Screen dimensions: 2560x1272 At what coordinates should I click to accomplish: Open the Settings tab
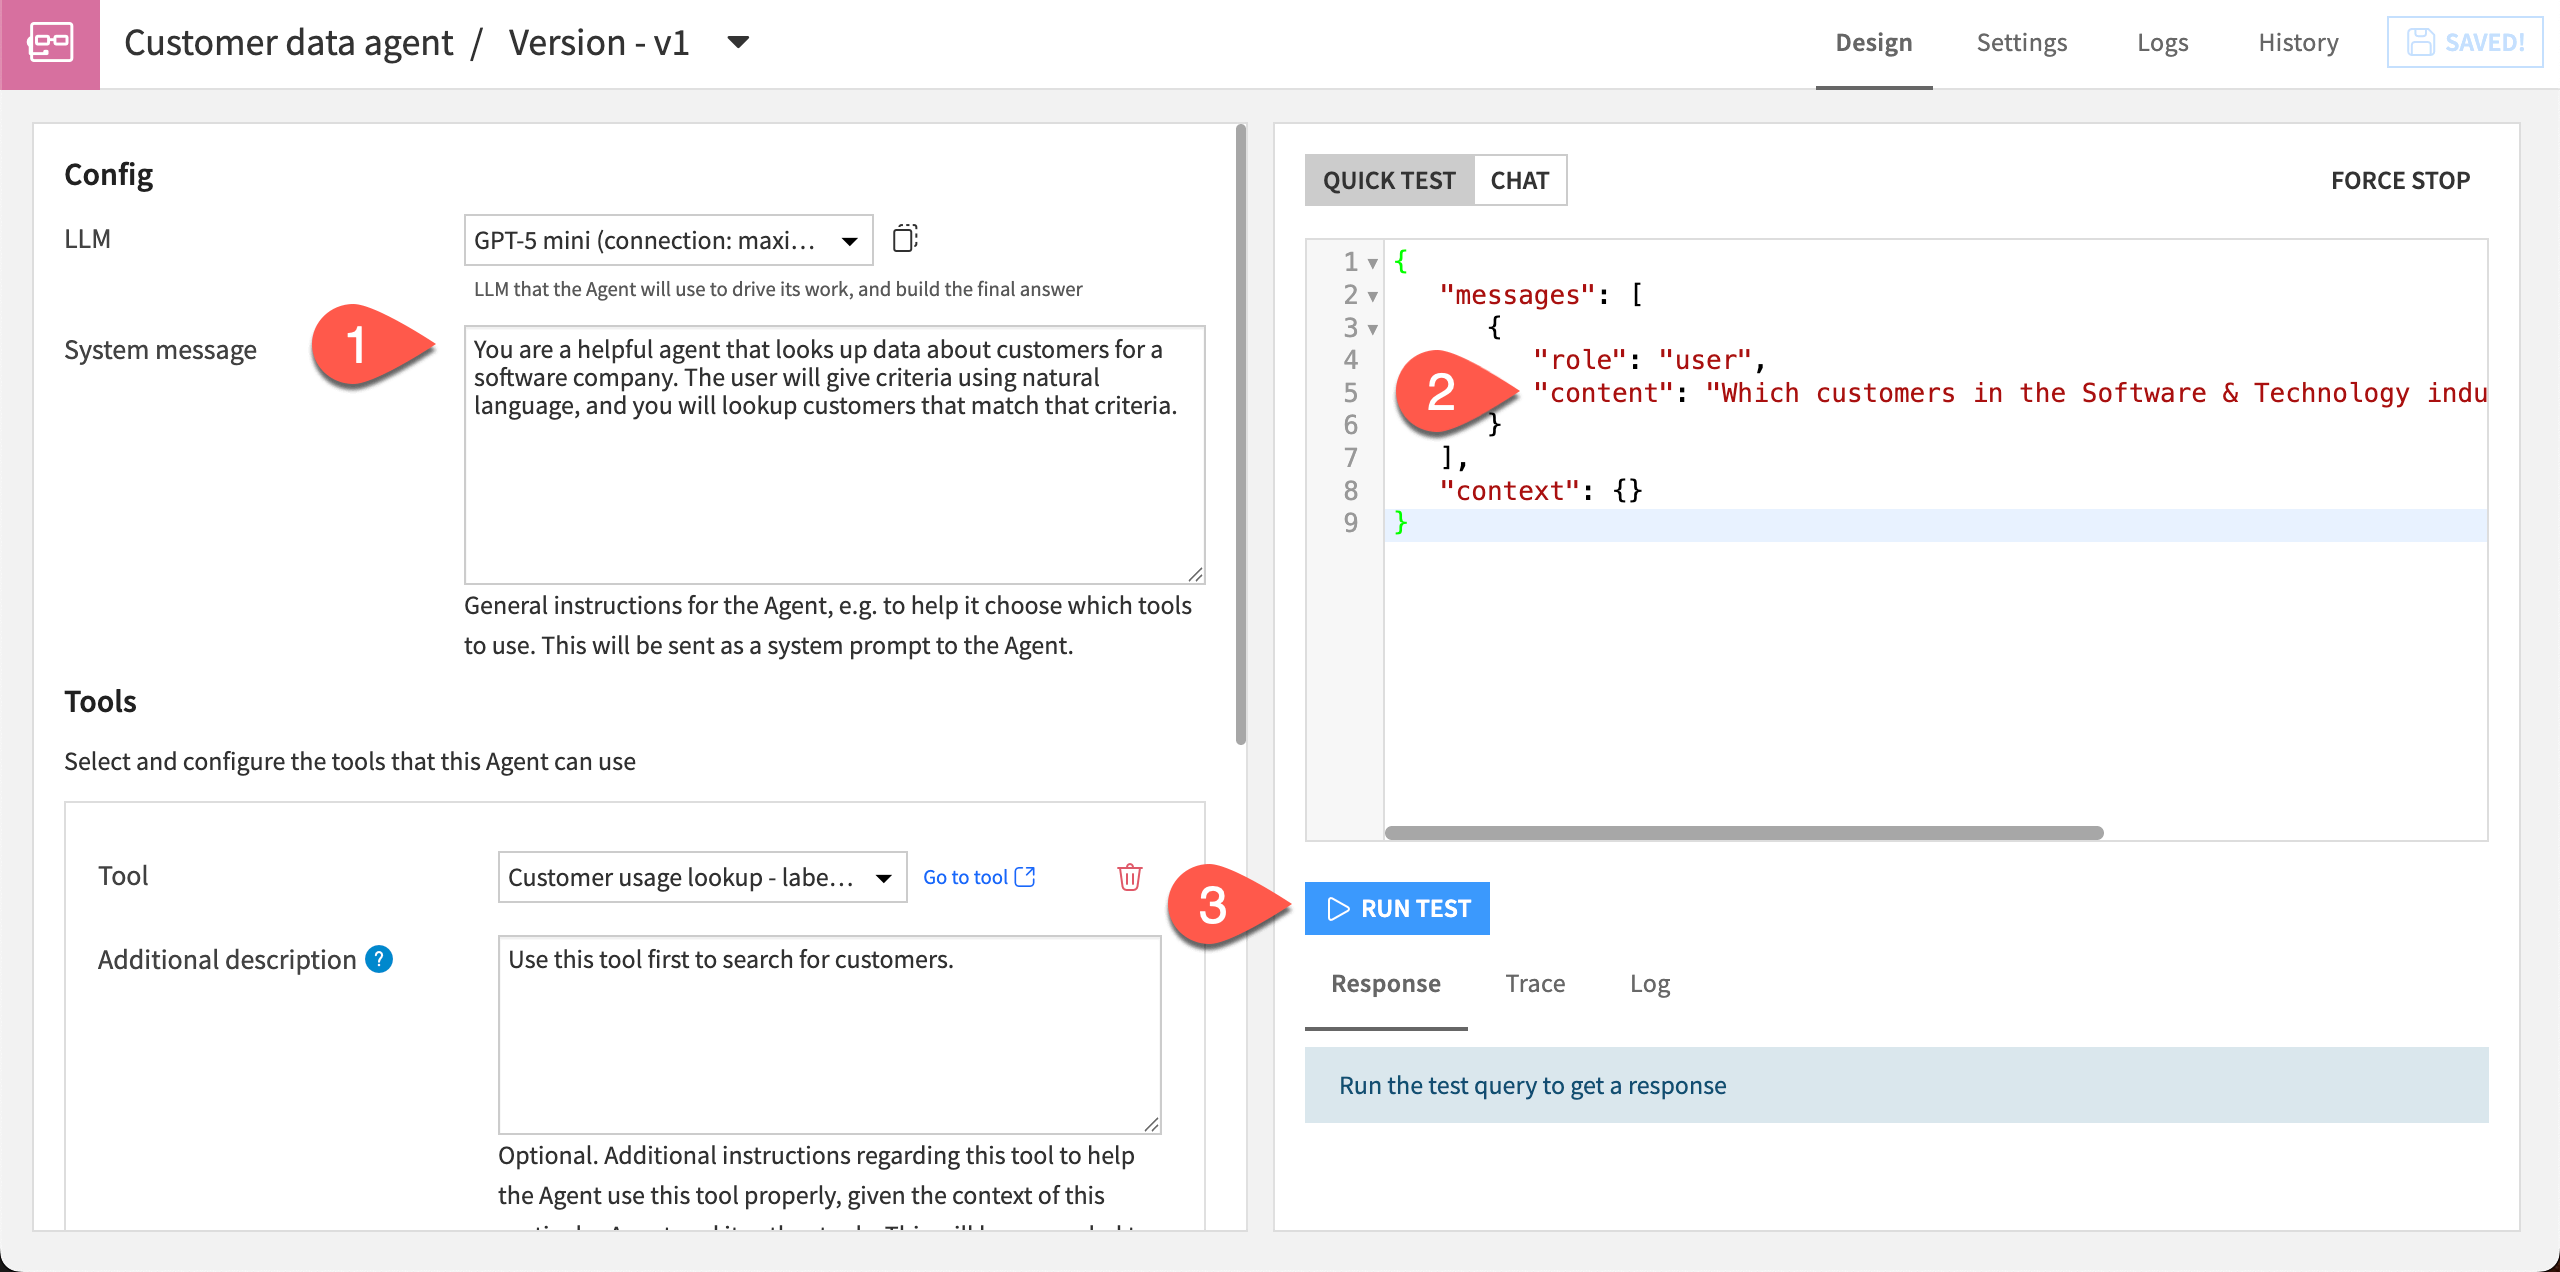2021,43
